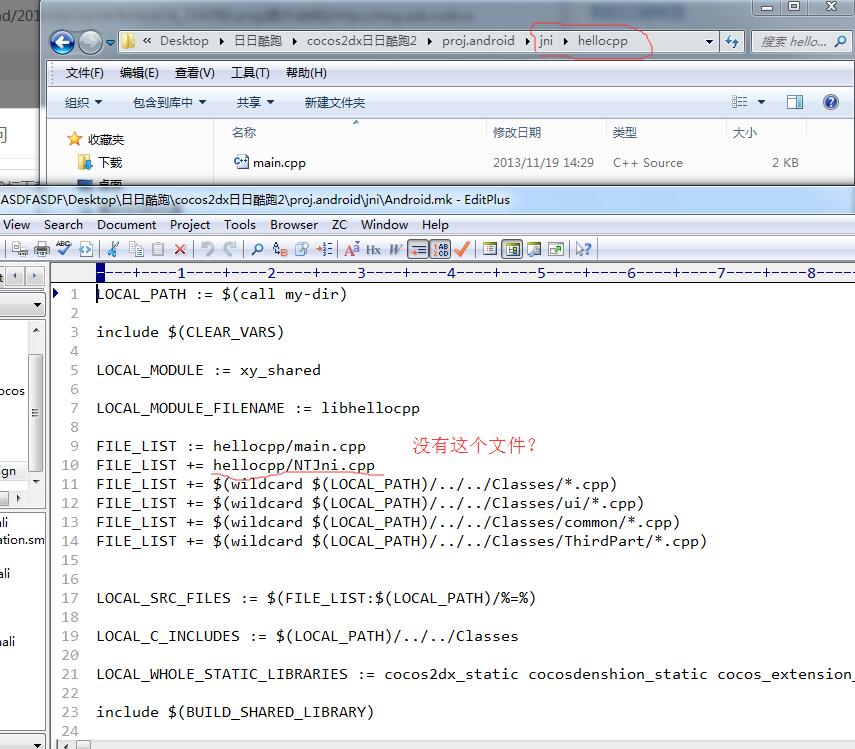
Task: Go back using Explorer's blue back arrow
Action: (x=62, y=42)
